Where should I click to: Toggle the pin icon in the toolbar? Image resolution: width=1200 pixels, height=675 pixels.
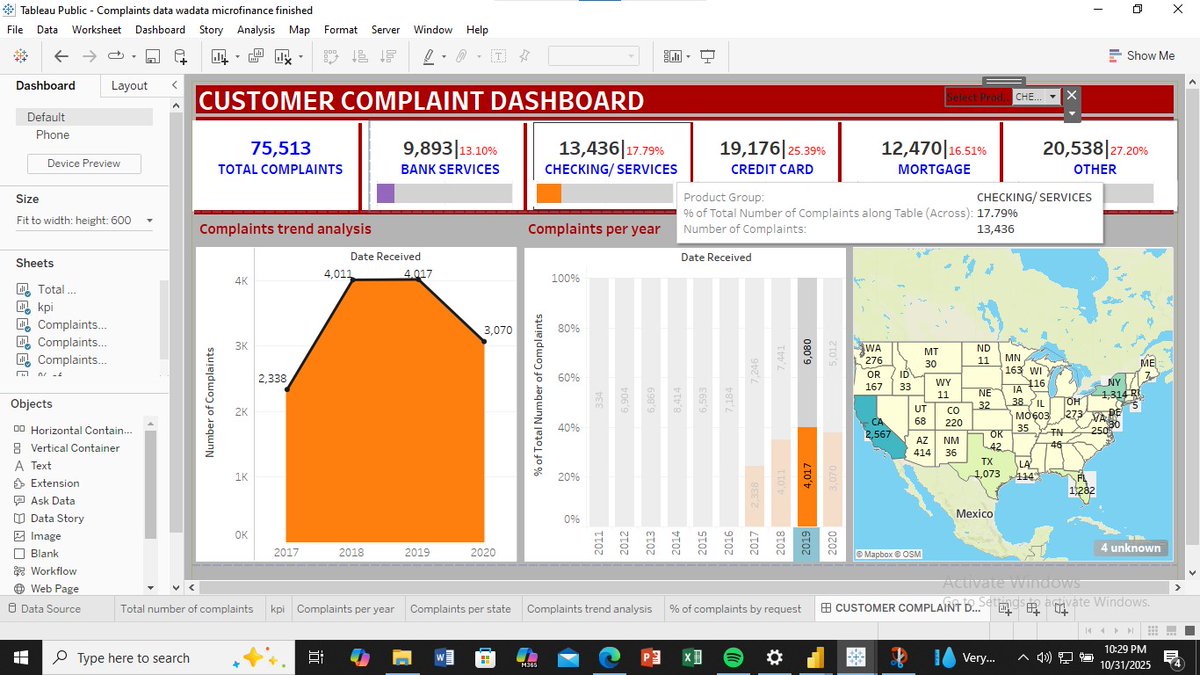[x=523, y=56]
